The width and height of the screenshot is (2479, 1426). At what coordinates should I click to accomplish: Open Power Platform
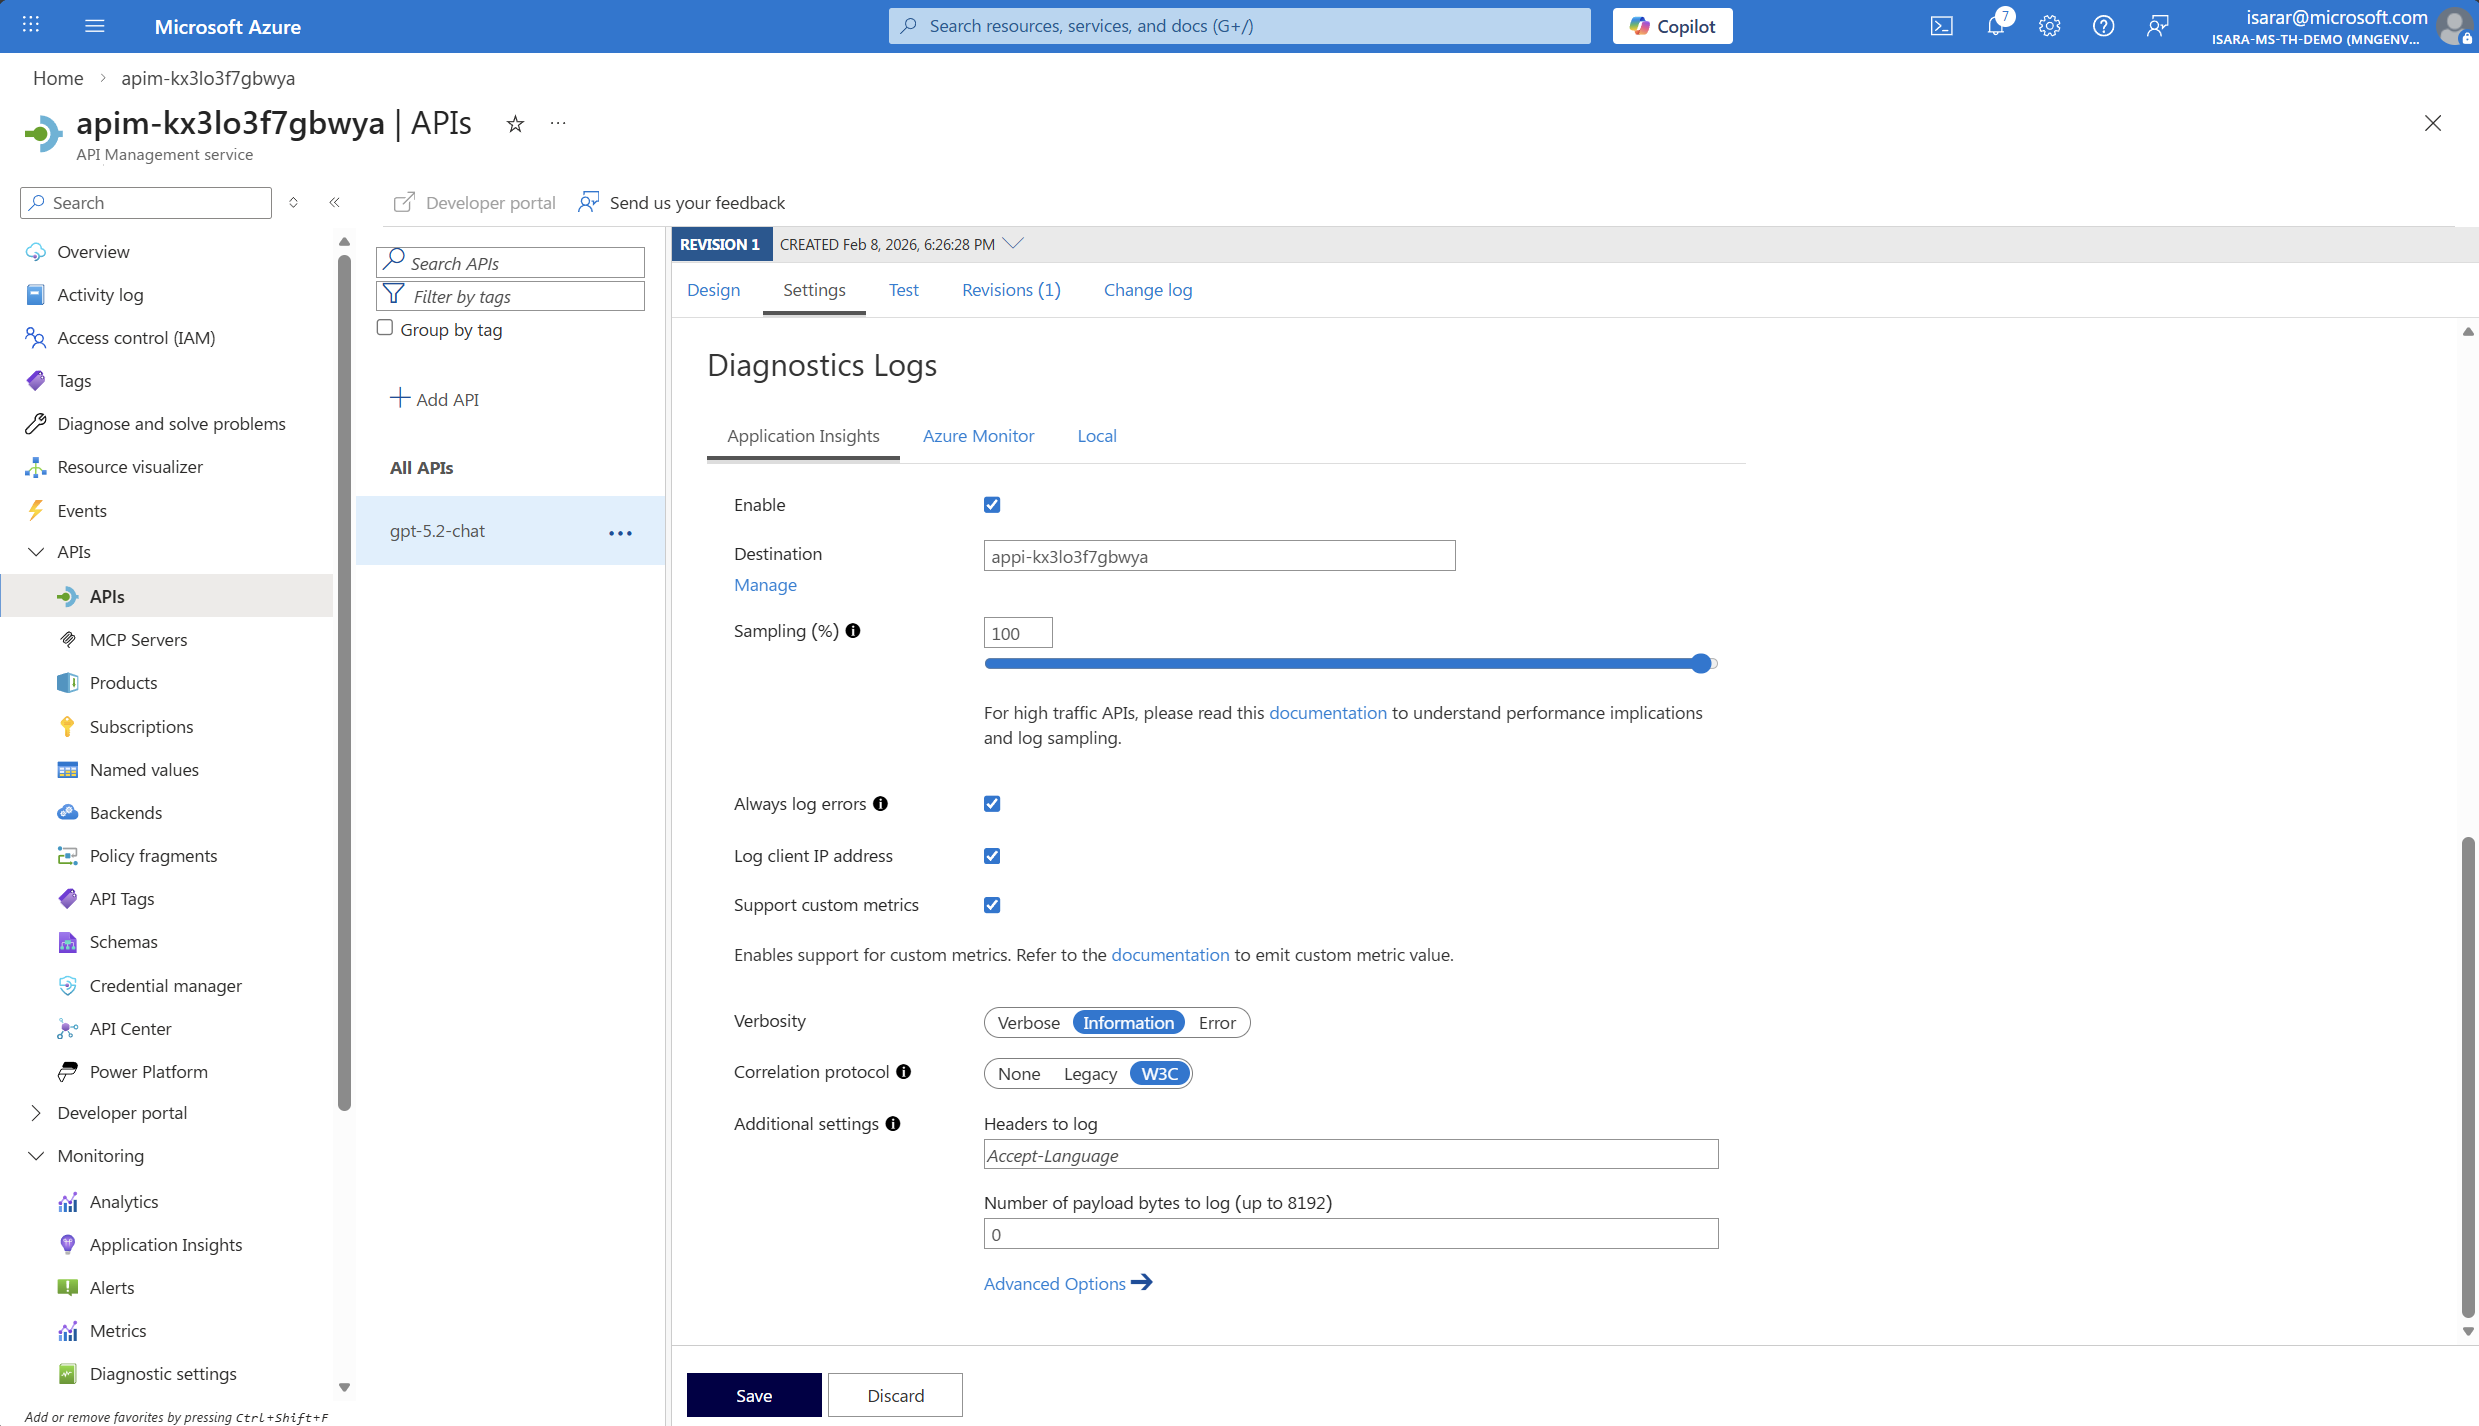coord(149,1072)
